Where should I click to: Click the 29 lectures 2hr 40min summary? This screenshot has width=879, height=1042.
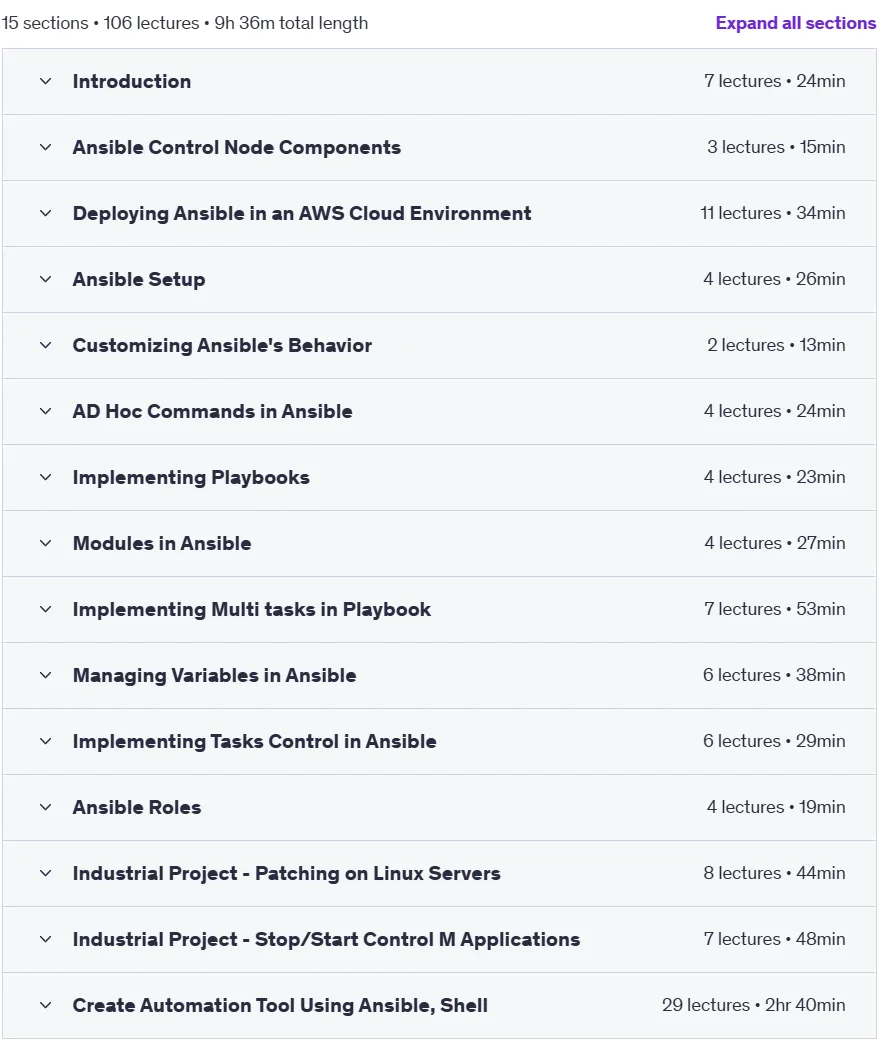click(753, 1005)
